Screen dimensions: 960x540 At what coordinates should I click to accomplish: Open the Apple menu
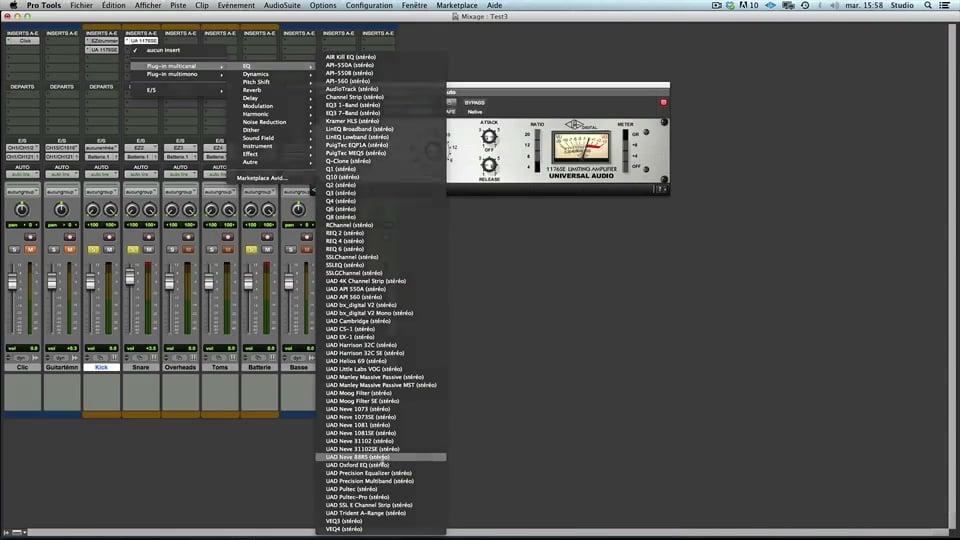(13, 5)
